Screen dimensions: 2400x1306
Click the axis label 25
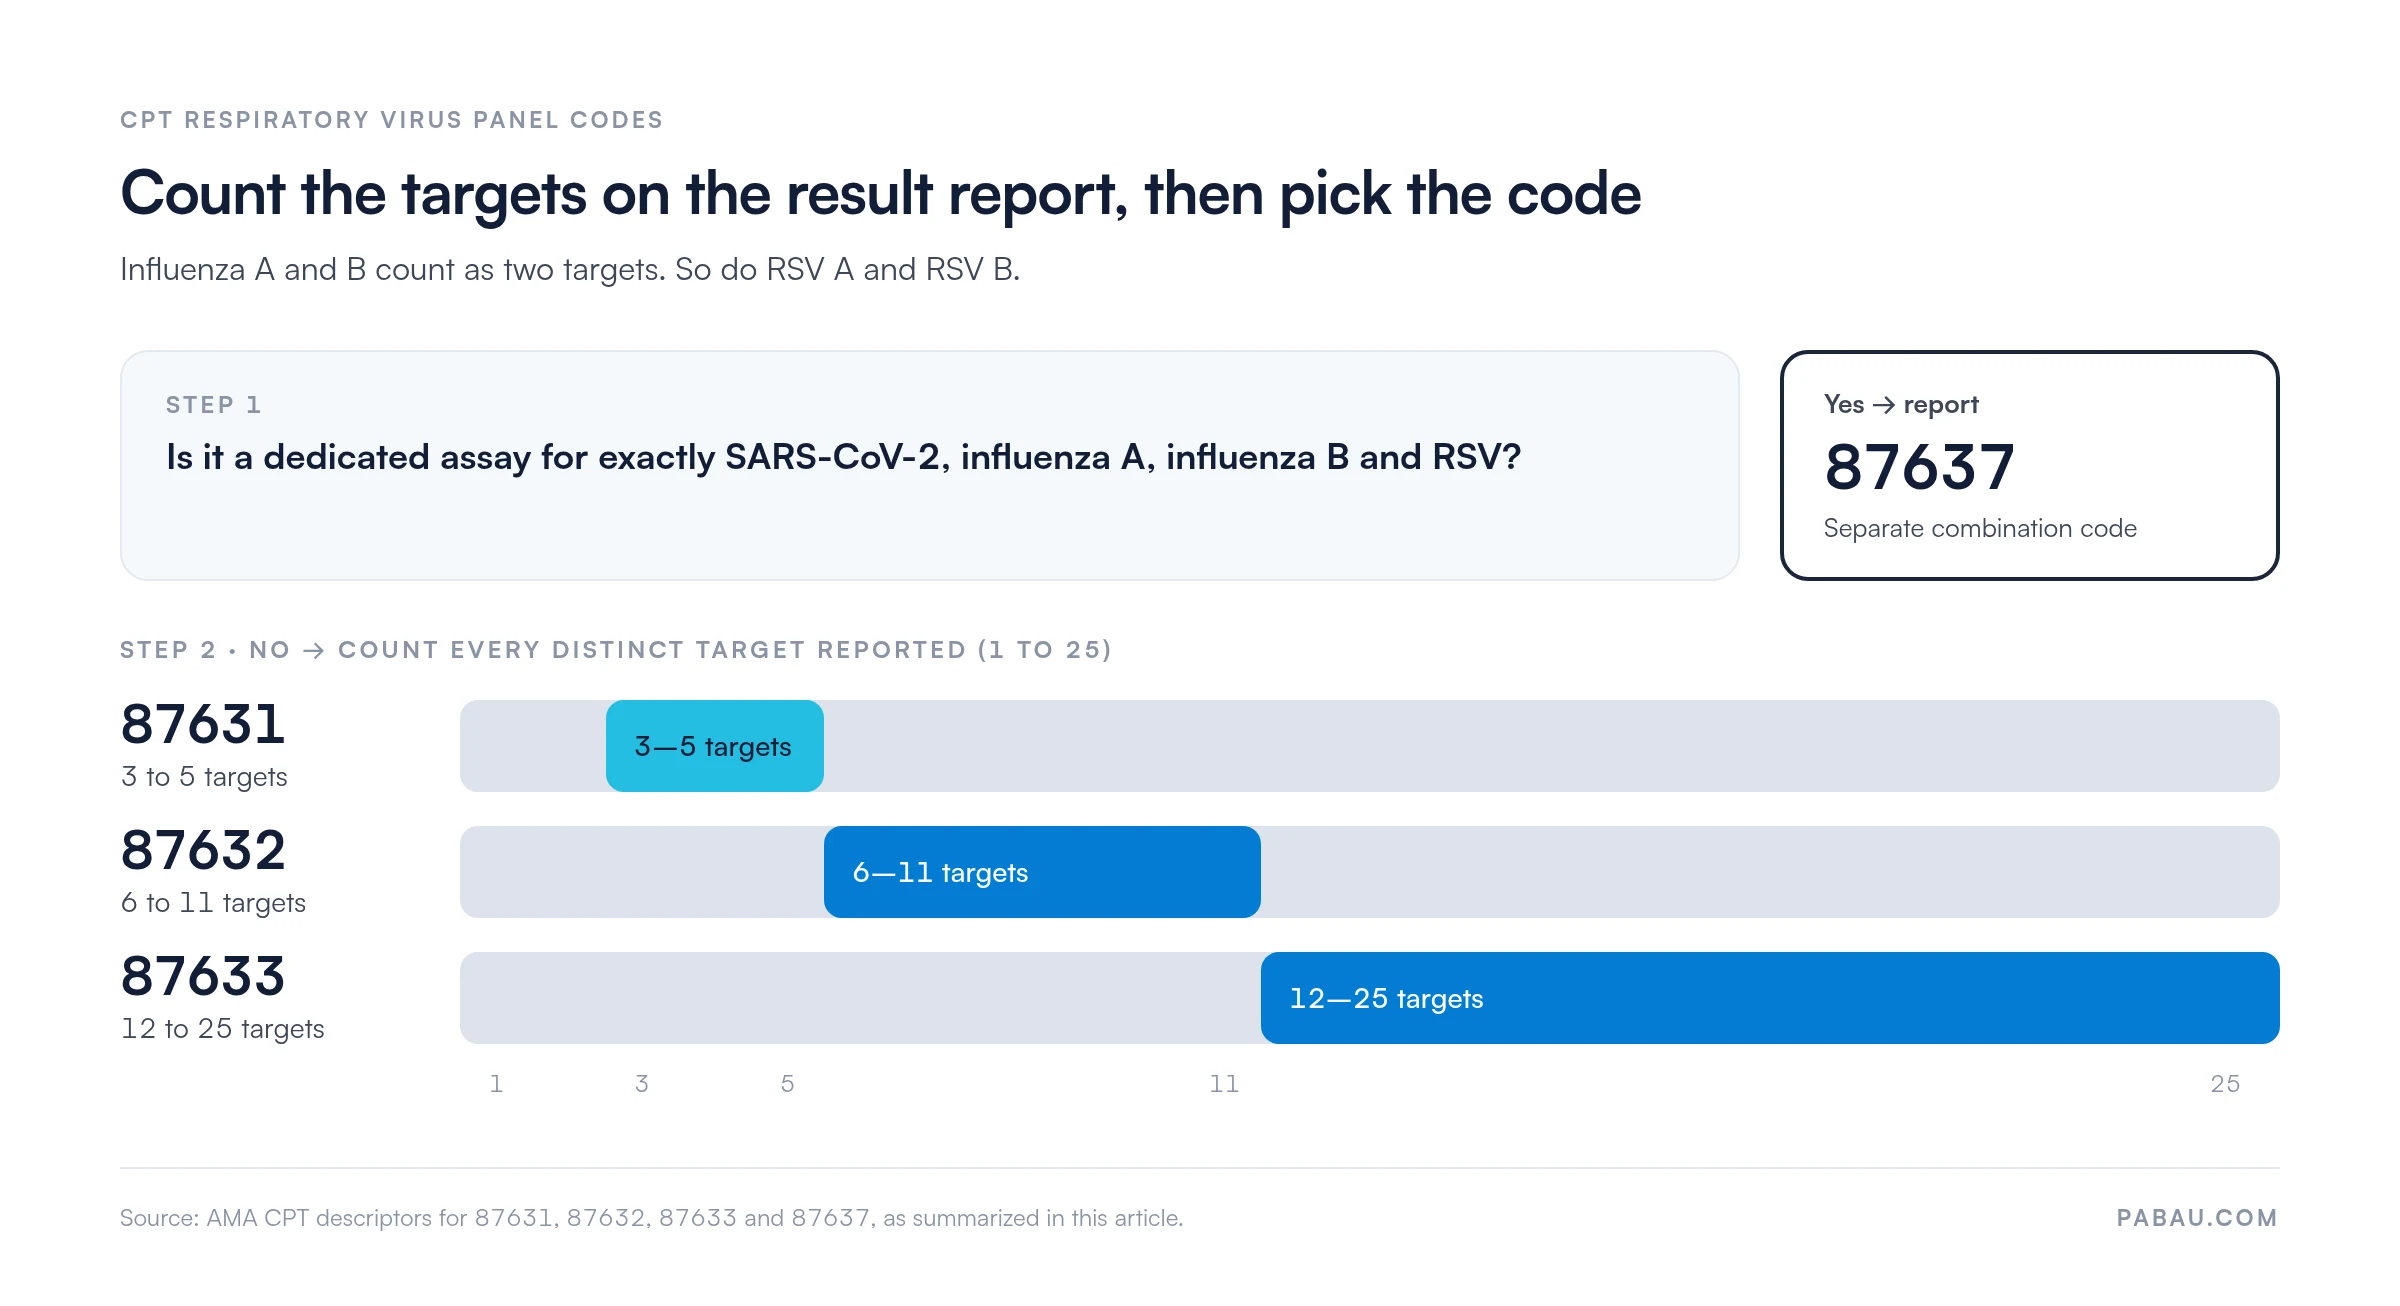2225,1084
